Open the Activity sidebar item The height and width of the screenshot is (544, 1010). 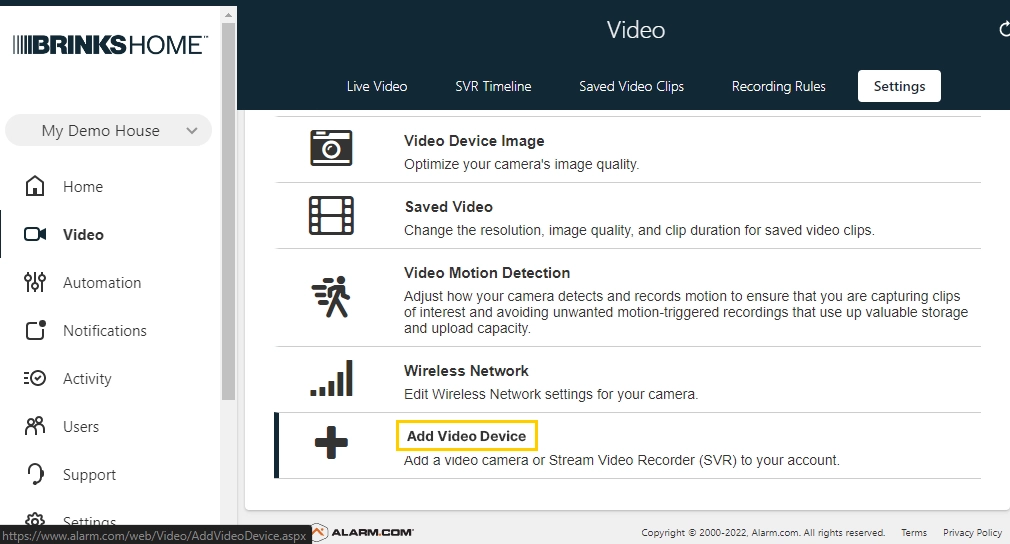tap(87, 379)
